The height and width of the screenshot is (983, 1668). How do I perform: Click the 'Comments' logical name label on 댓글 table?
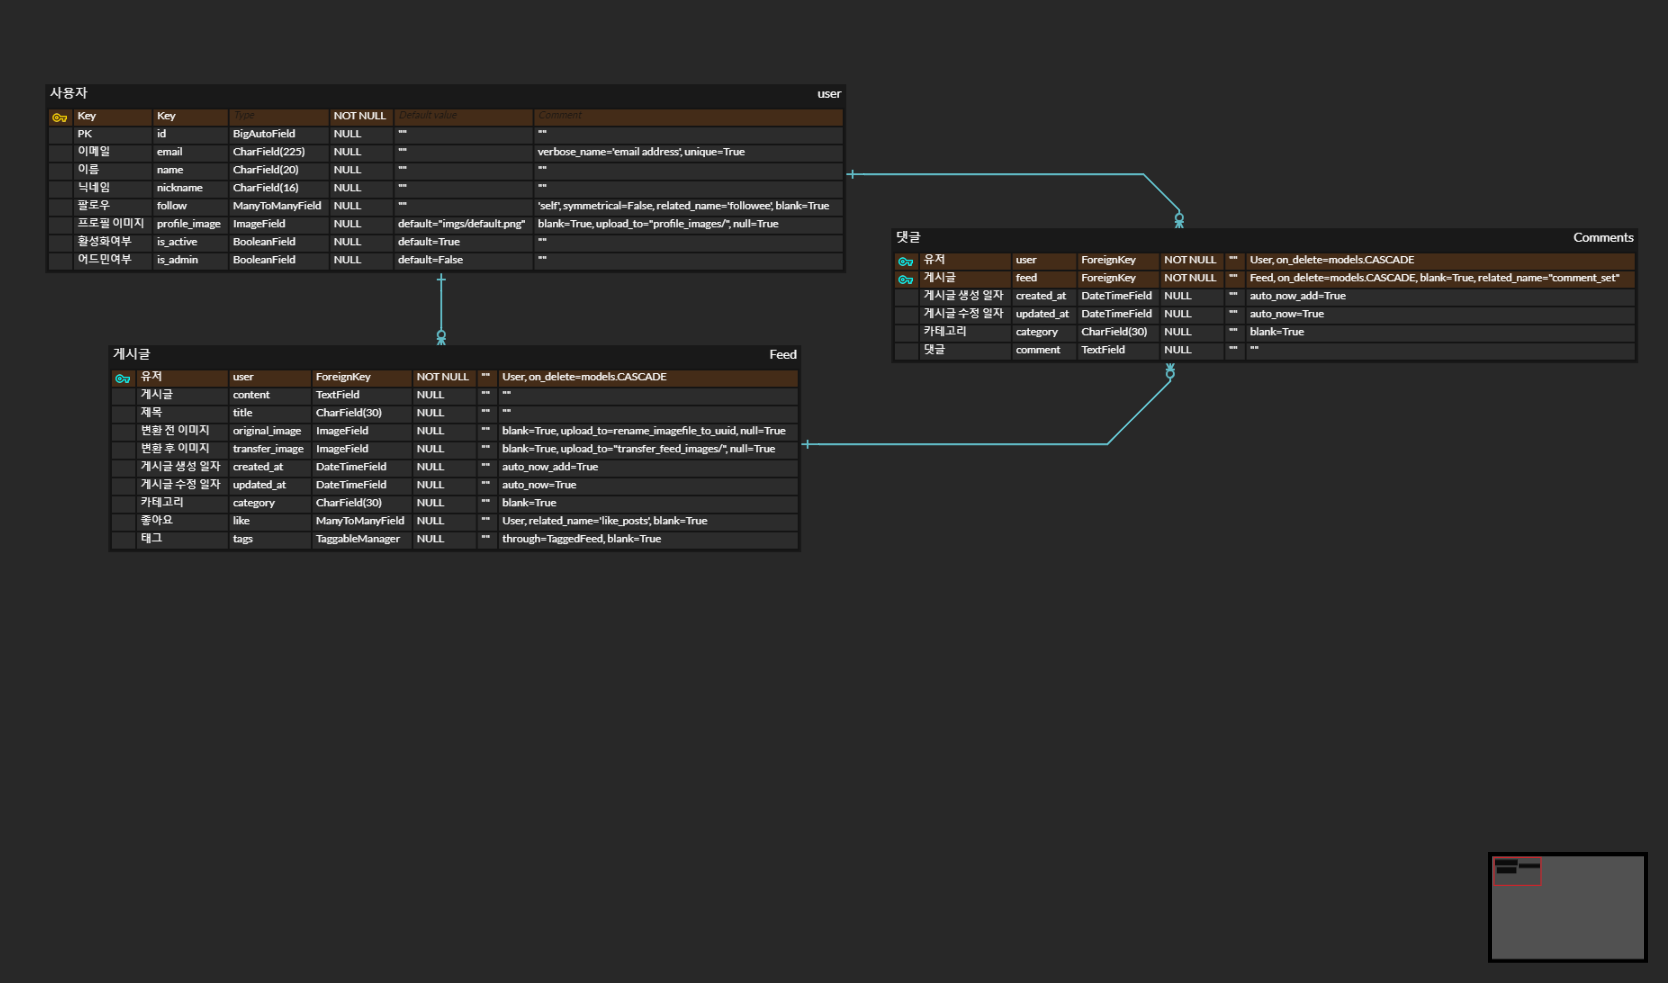tap(1602, 238)
